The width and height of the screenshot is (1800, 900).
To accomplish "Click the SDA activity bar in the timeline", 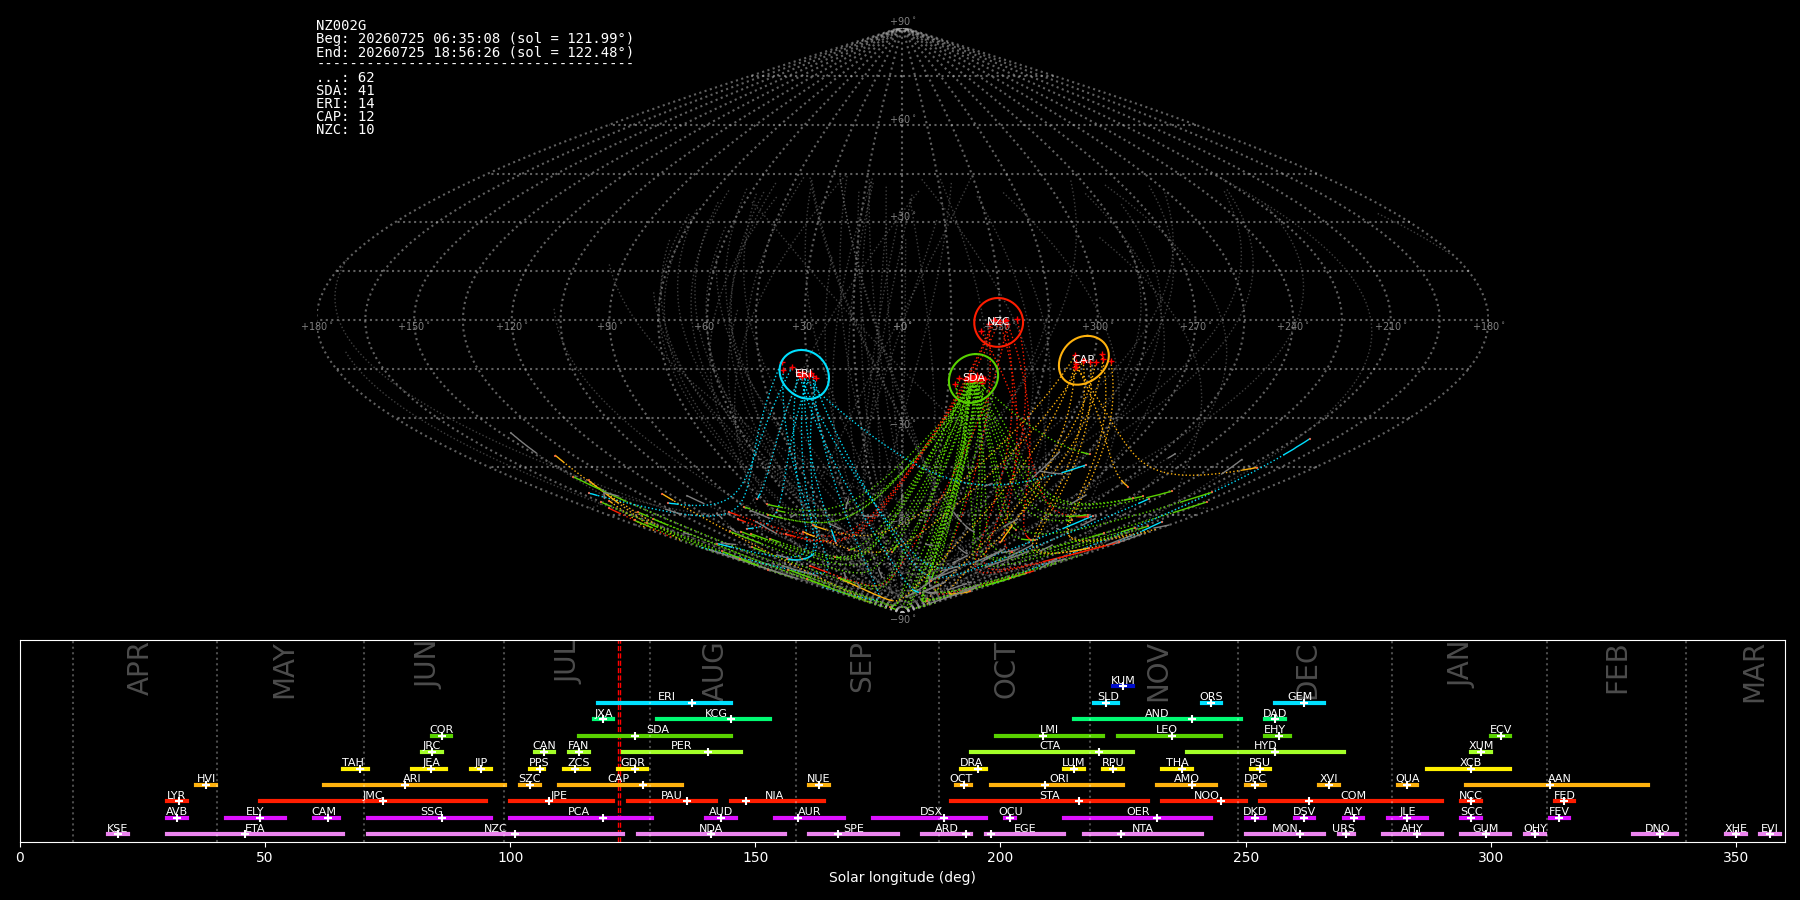I will 655,736.
